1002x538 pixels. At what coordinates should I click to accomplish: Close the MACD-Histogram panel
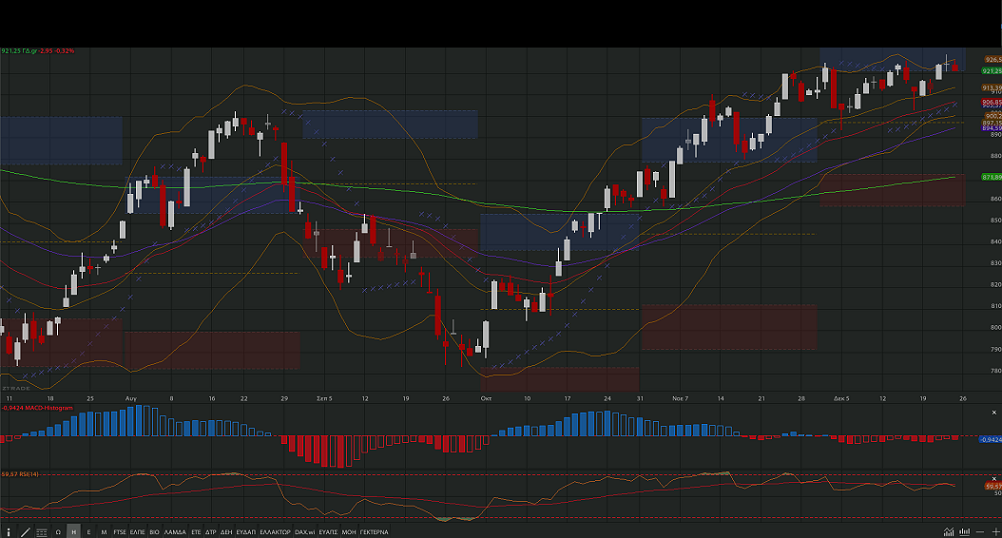(994, 413)
